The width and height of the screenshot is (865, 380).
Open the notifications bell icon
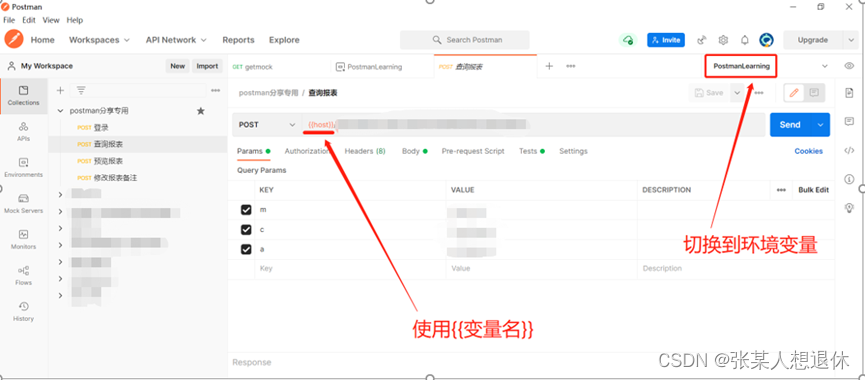tap(745, 40)
